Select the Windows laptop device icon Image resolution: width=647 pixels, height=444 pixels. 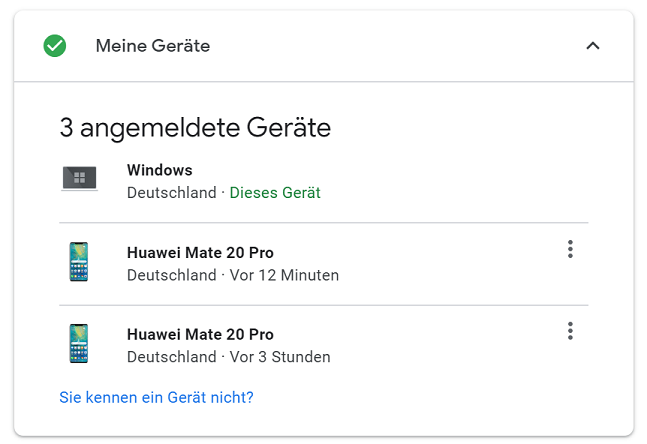(x=79, y=178)
